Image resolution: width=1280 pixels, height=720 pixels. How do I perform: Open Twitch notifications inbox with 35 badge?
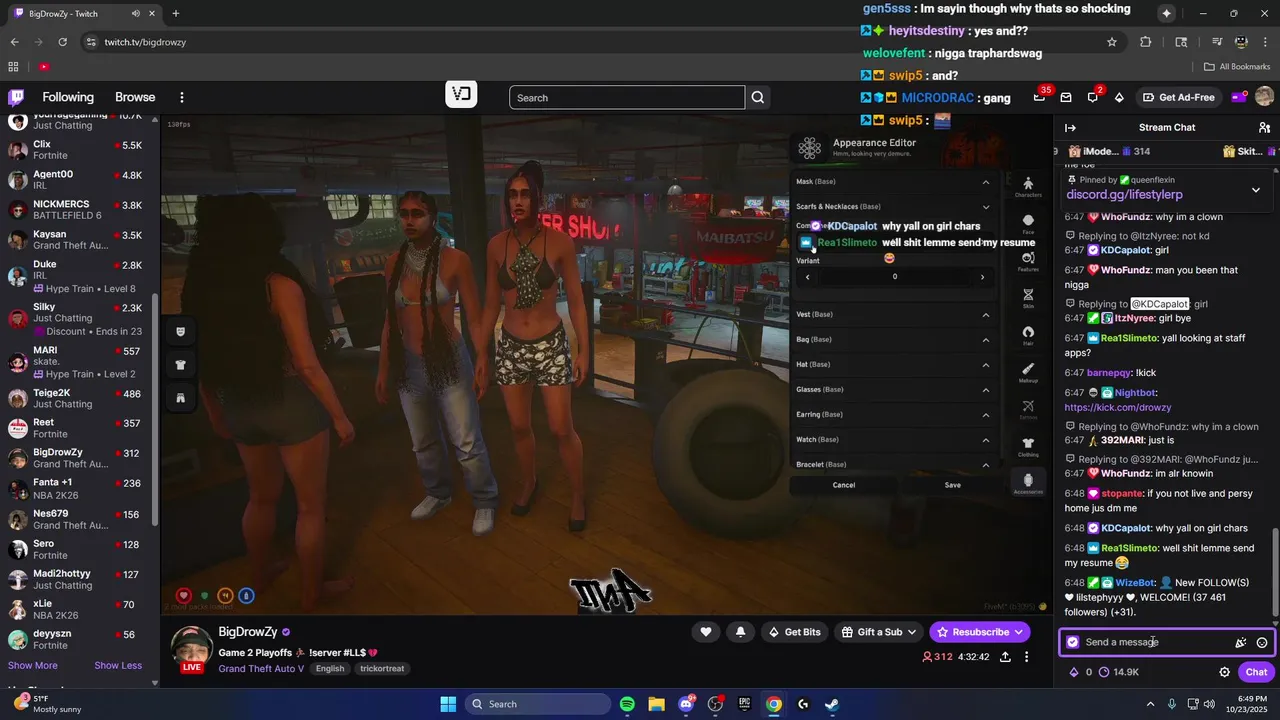(1040, 97)
